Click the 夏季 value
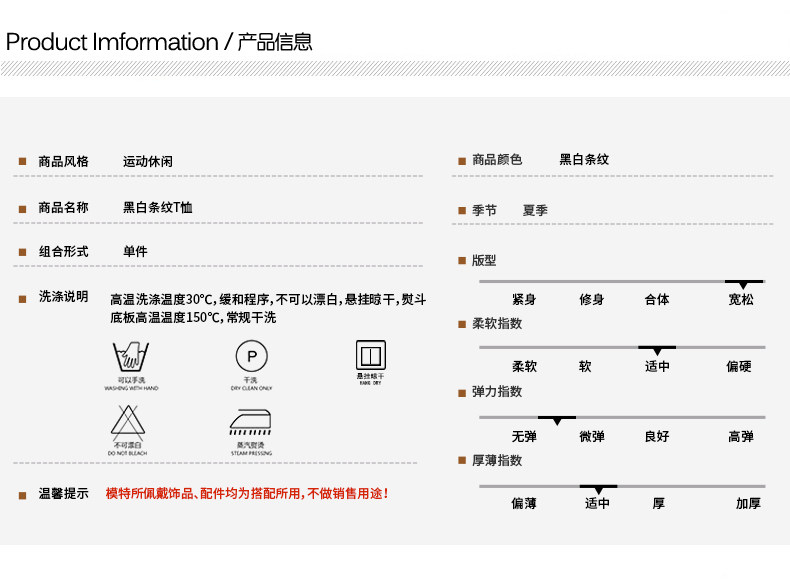Image resolution: width=790 pixels, height=584 pixels. coord(535,210)
